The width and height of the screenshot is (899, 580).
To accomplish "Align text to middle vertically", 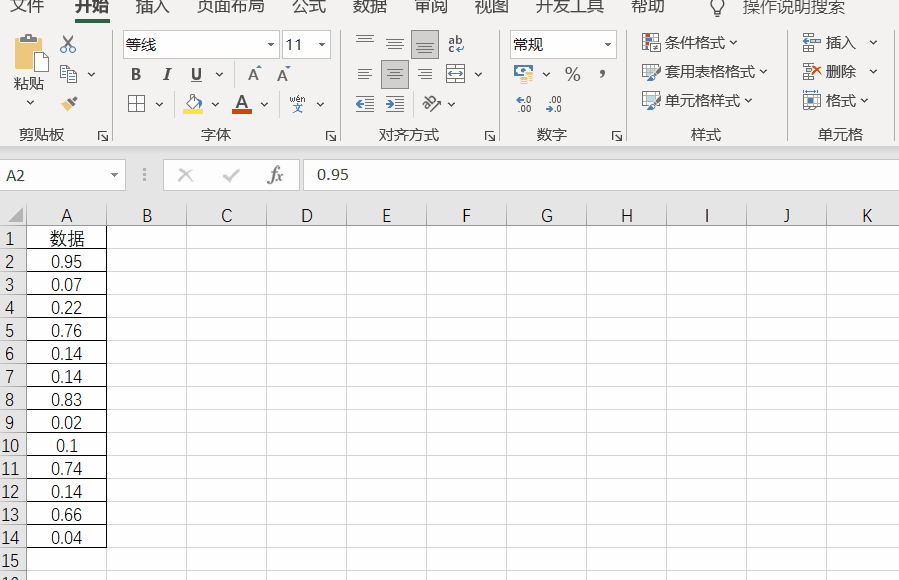I will point(394,44).
